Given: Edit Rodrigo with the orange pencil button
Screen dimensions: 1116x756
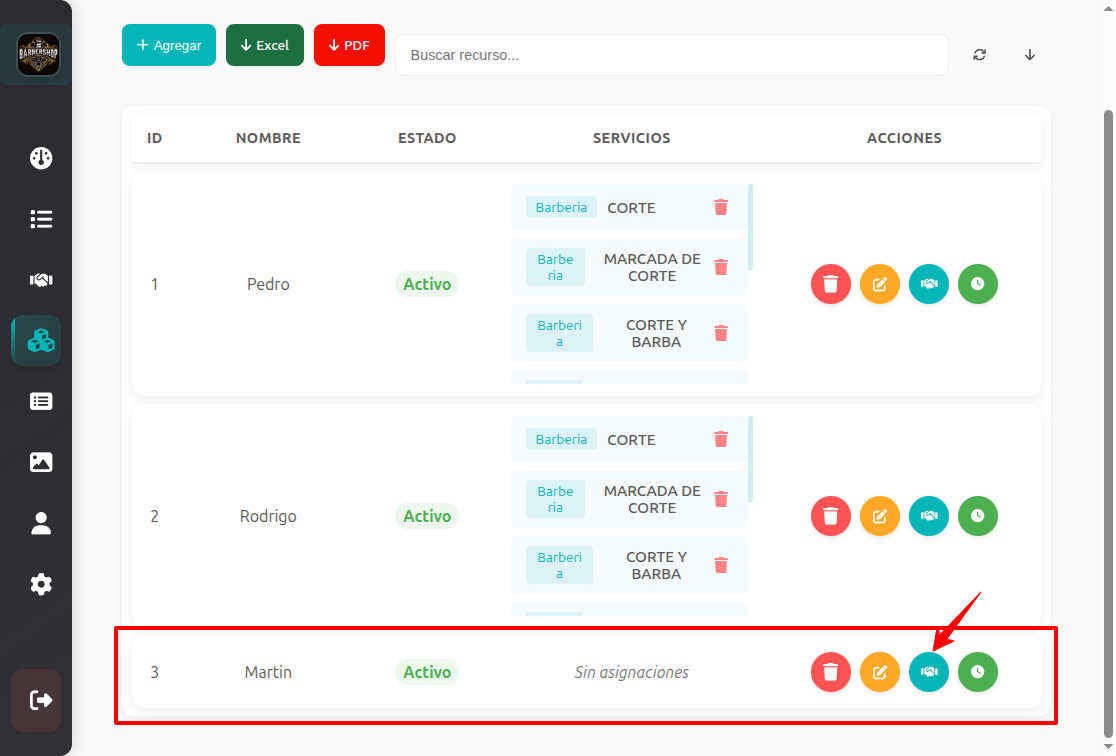Looking at the screenshot, I should coord(880,516).
